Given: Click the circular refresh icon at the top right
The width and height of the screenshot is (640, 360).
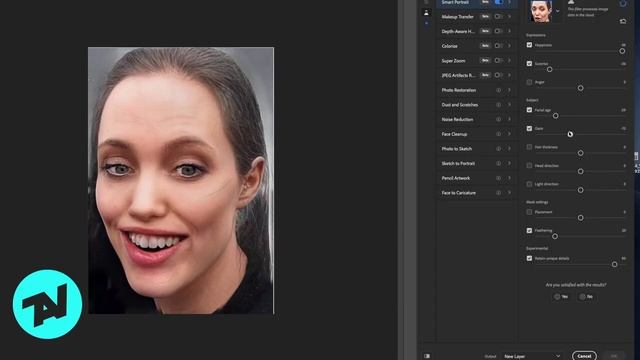Looking at the screenshot, I should 623,3.
